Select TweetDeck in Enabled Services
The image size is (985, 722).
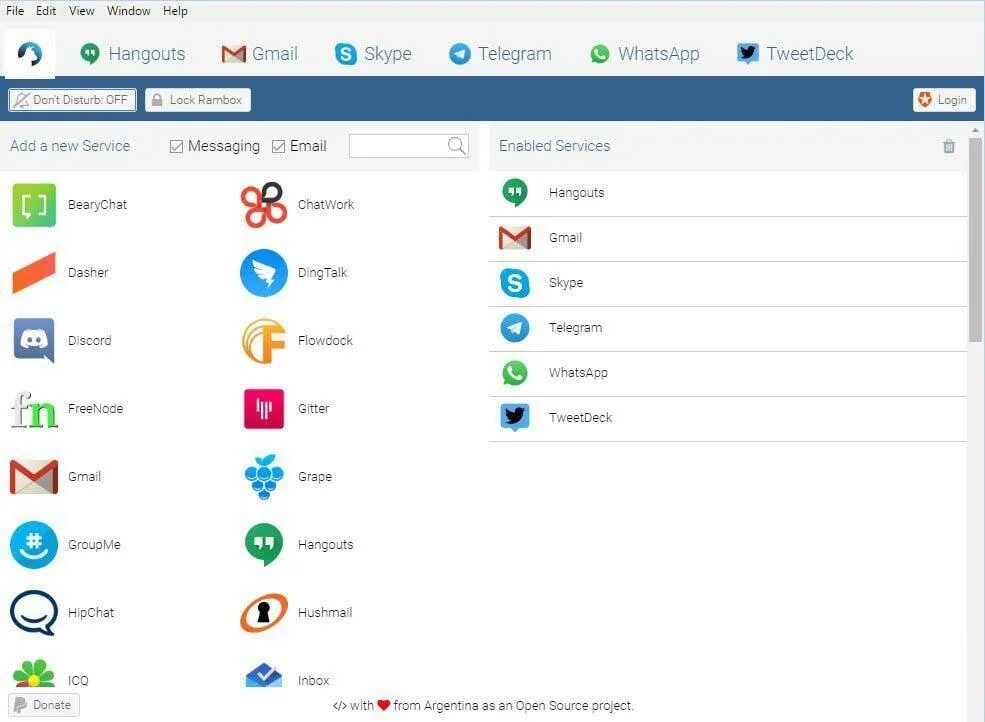click(x=727, y=418)
